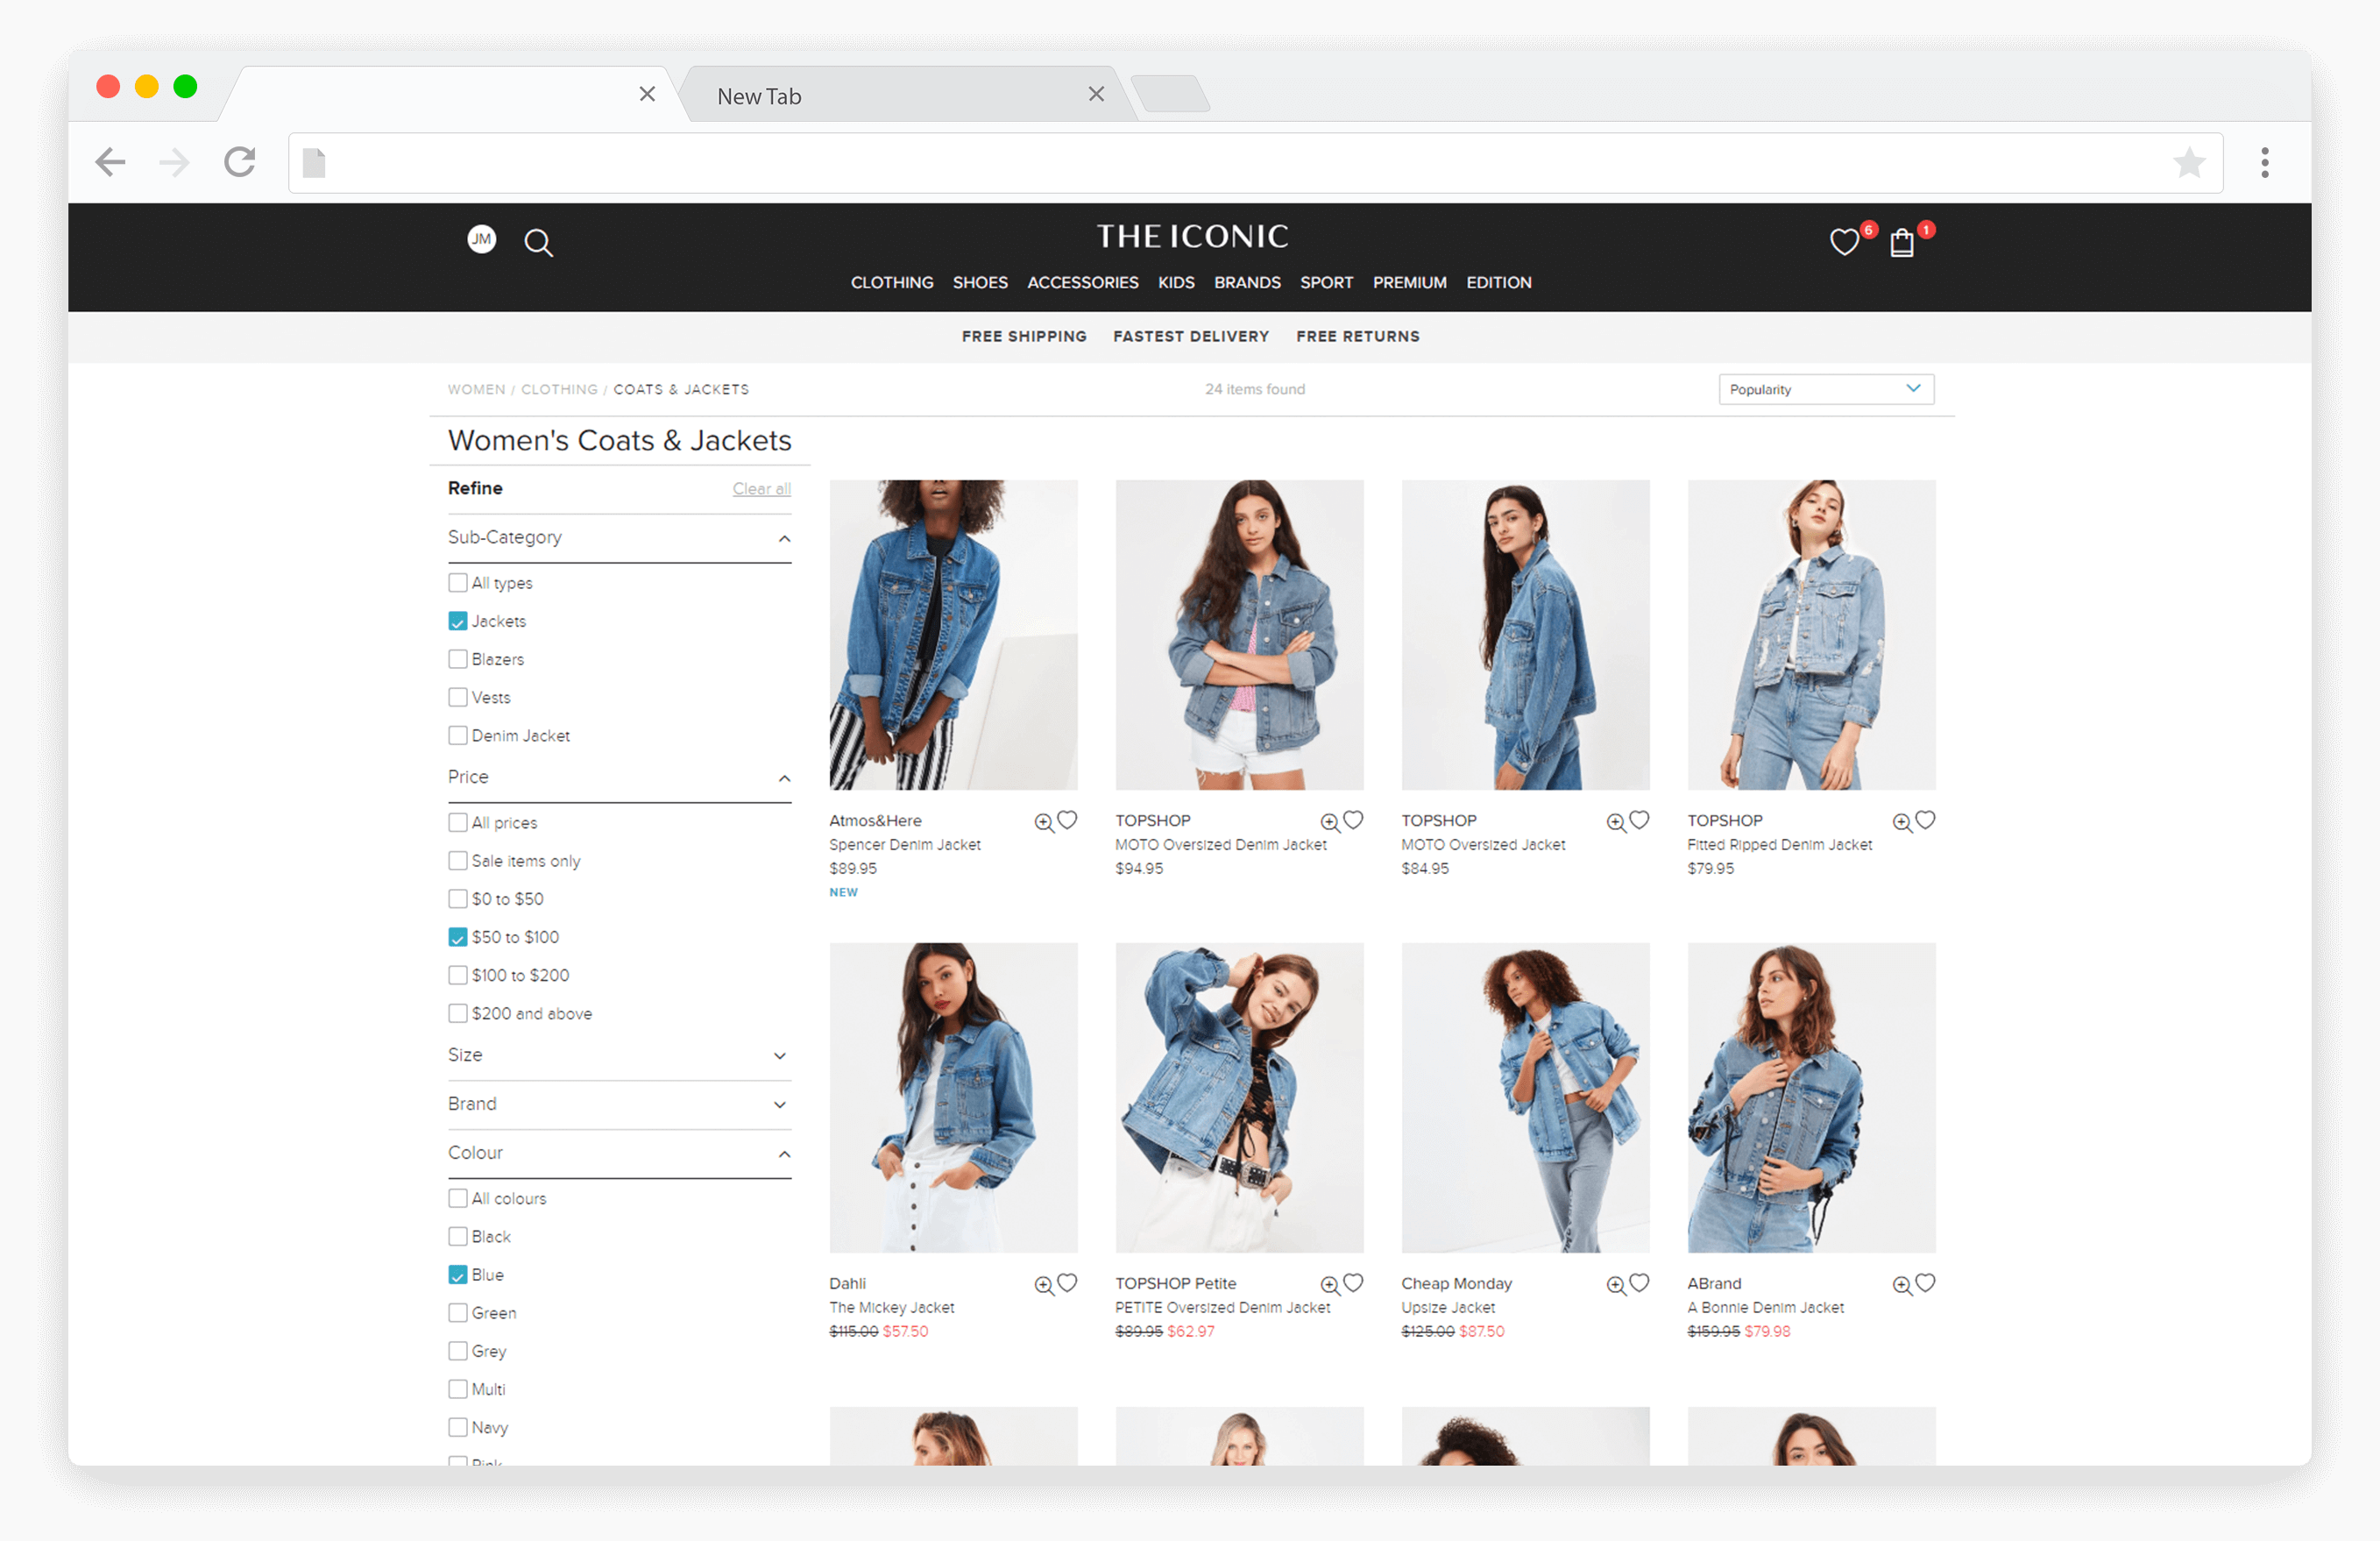Viewport: 2380px width, 1541px height.
Task: Open A Bonnie Denim Jacket product photo
Action: [x=1811, y=1098]
